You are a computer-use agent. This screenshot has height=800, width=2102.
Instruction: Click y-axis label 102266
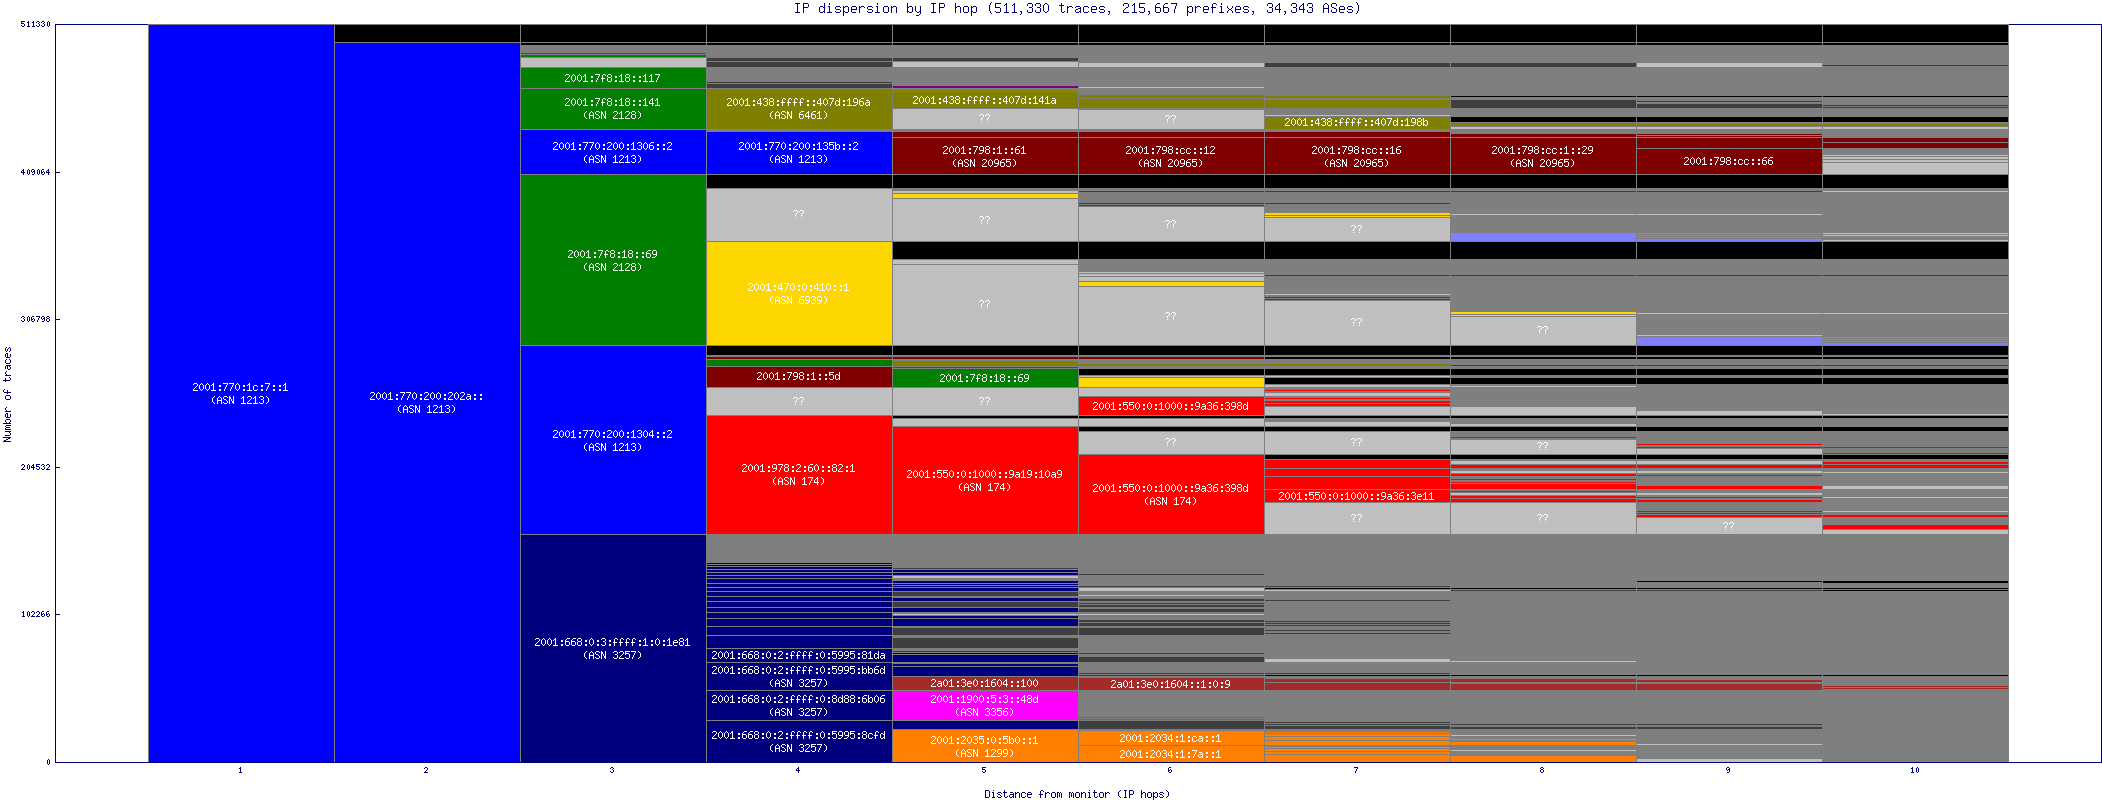point(35,614)
